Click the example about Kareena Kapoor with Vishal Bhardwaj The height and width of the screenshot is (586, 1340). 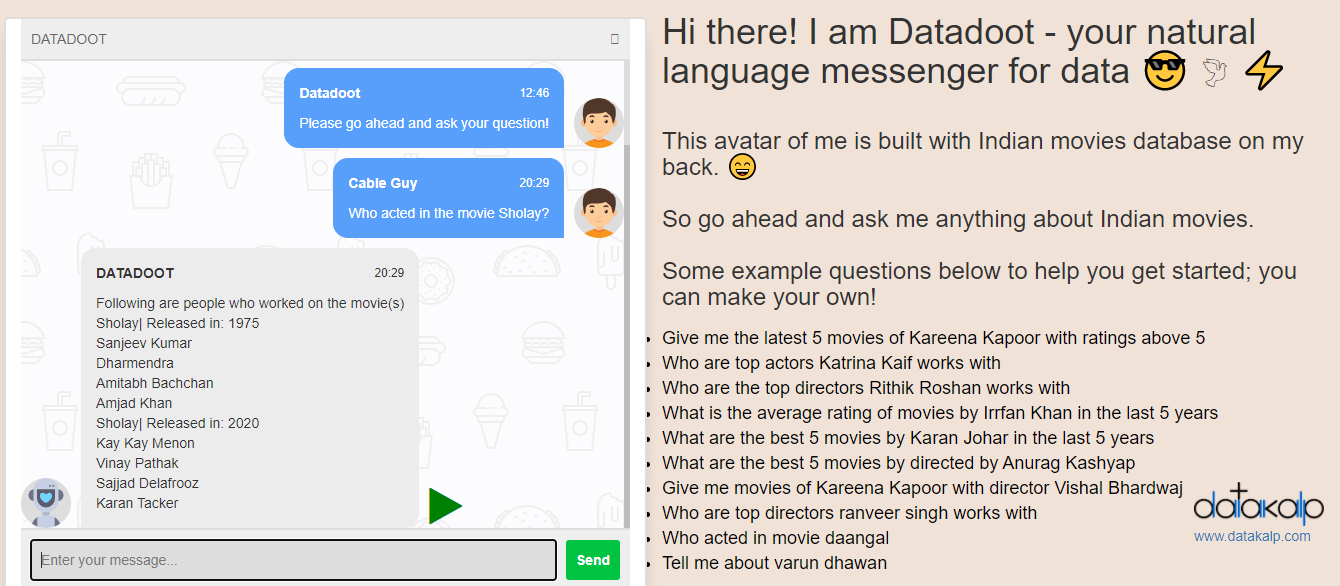(922, 488)
